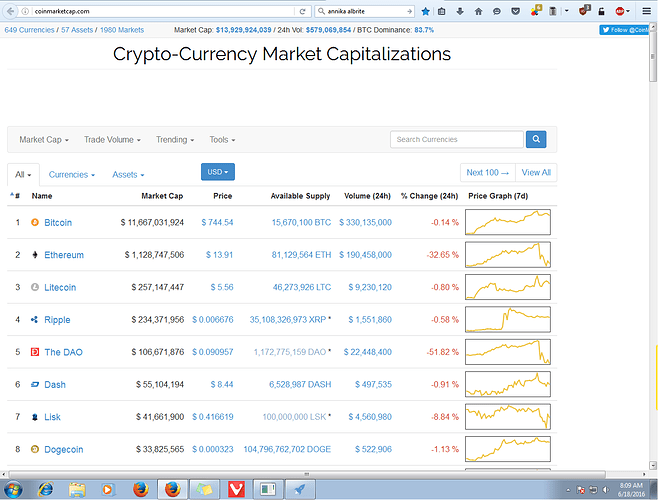Go to Next 100 currencies
658x500 pixels.
[488, 173]
